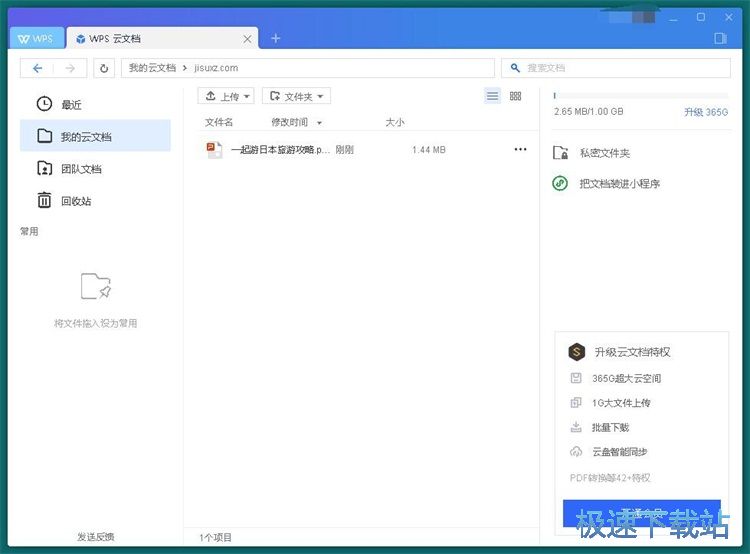This screenshot has height=554, width=750.
Task: Expand the 文件夹 folder dropdown arrow
Action: (x=320, y=97)
